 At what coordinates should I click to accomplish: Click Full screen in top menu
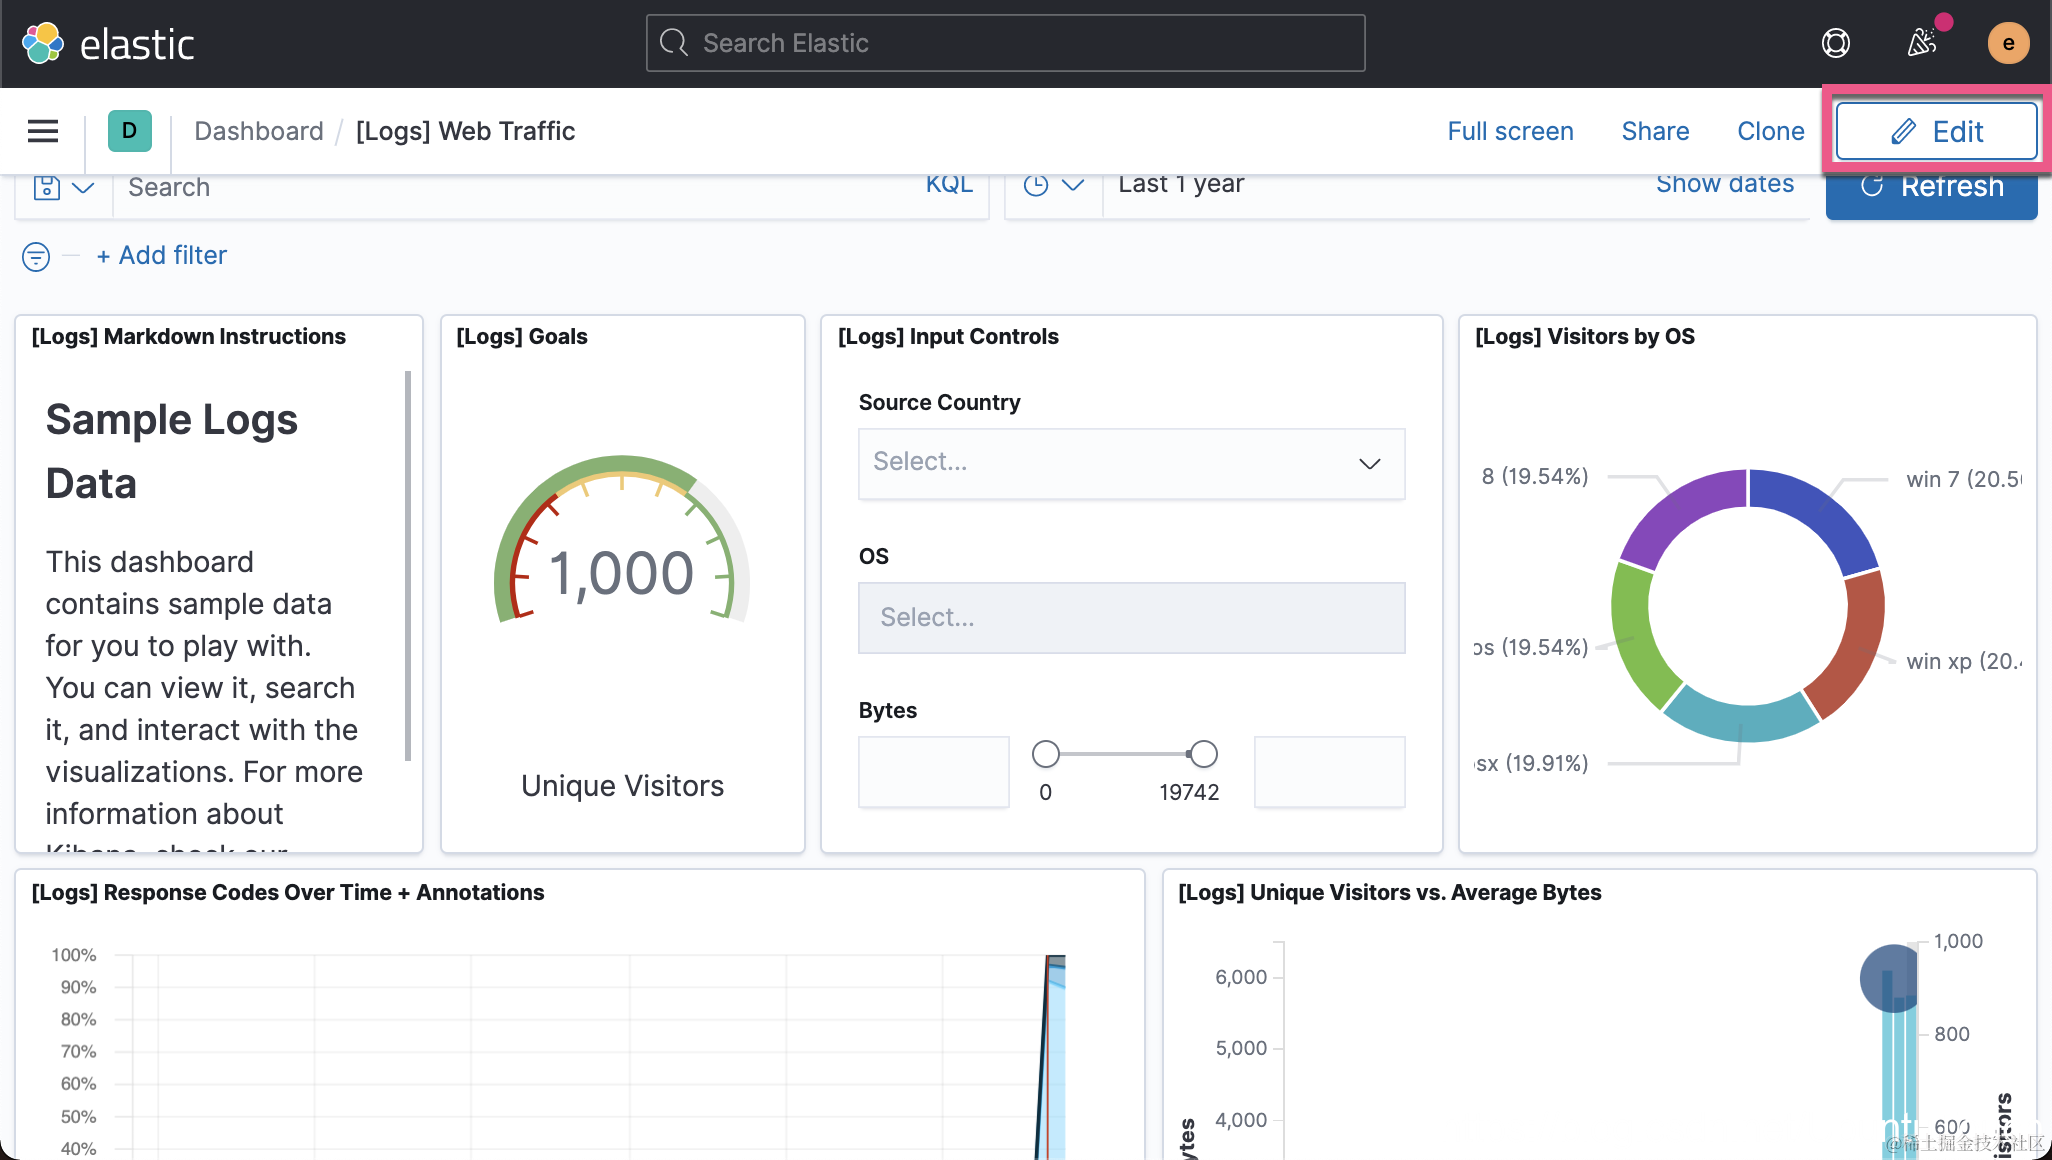(1510, 131)
